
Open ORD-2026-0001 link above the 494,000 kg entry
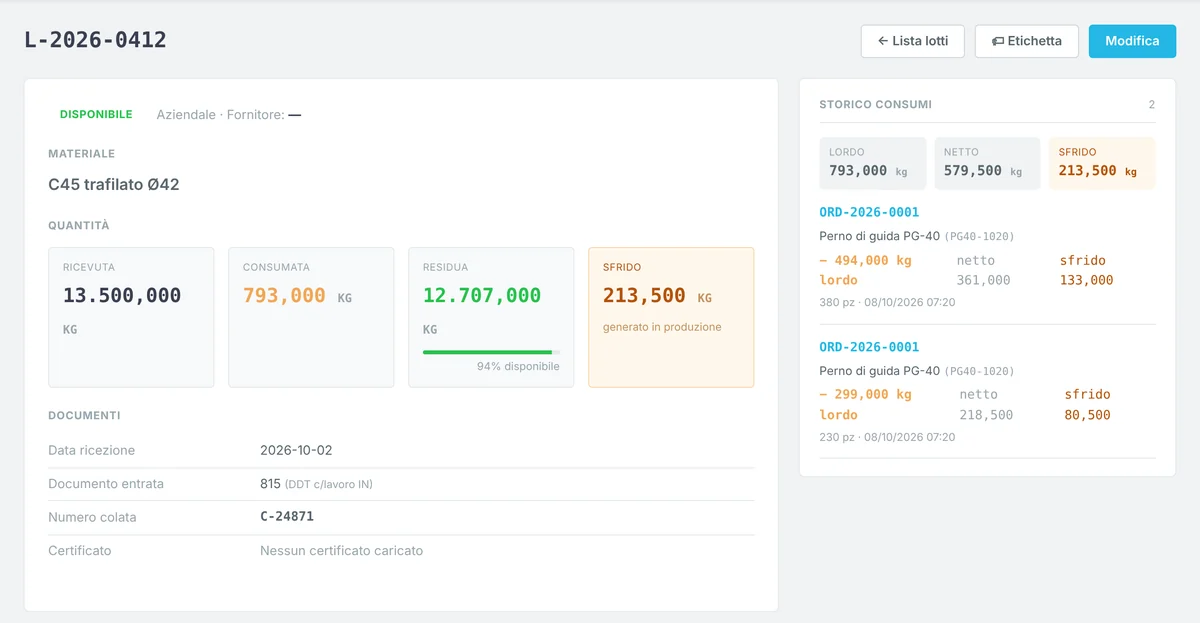[869, 212]
